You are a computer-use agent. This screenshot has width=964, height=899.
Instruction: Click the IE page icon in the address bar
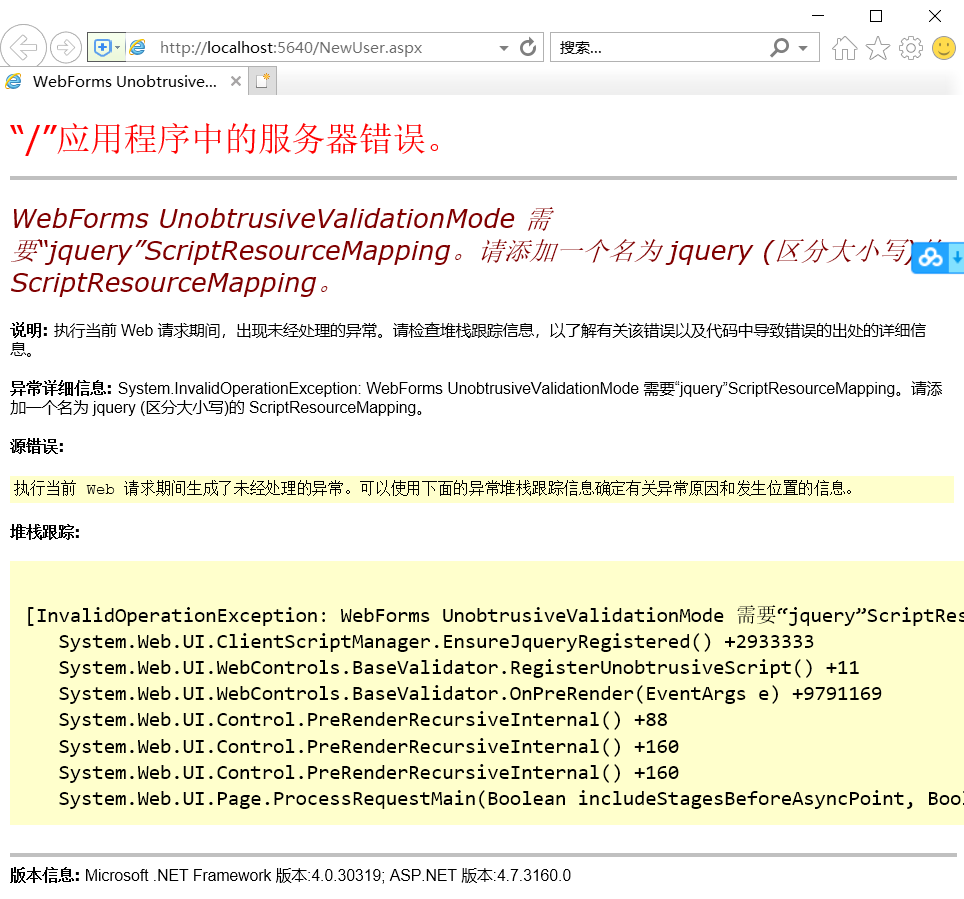138,47
